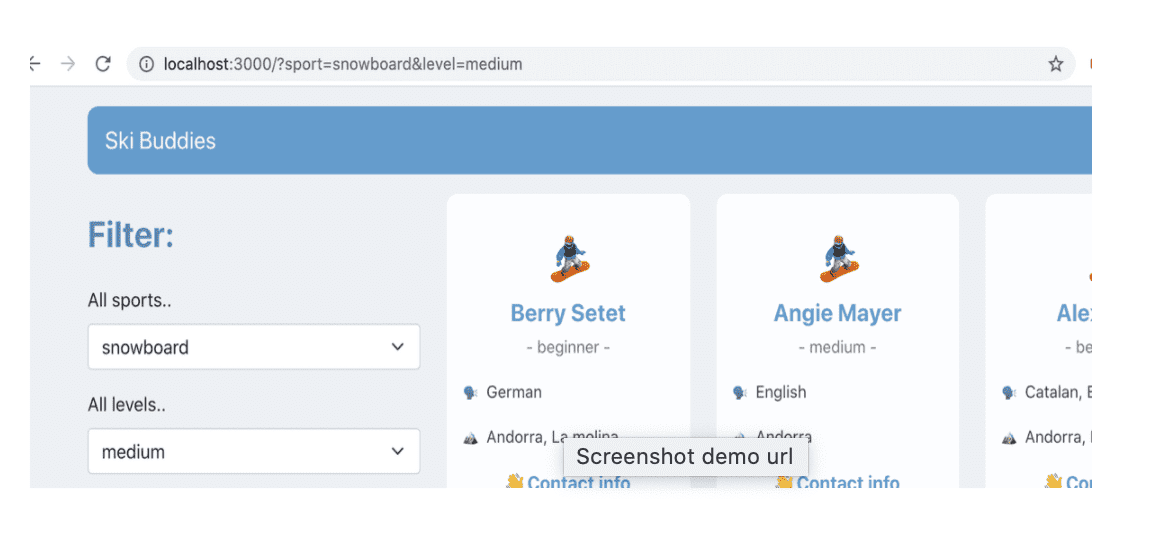Click the Screenshot demo url tooltip
This screenshot has width=1158, height=560.
point(685,458)
